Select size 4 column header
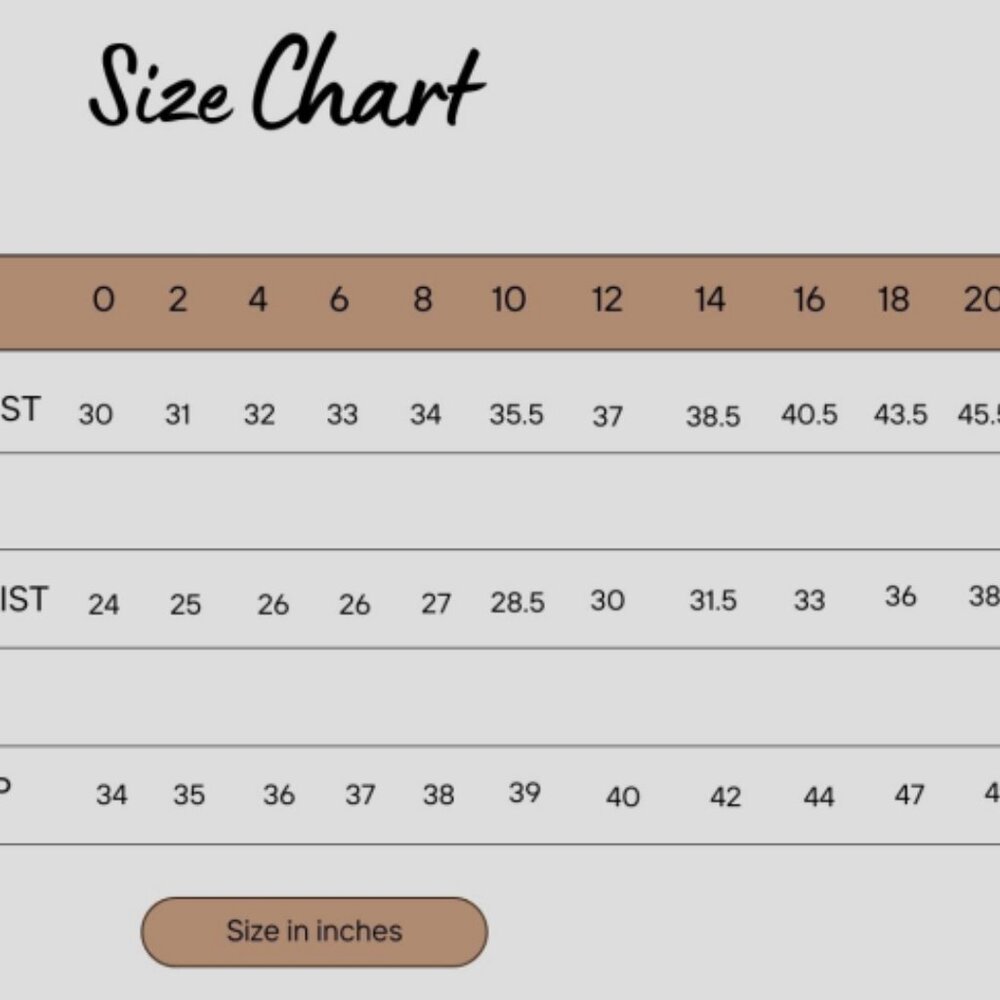This screenshot has height=1000, width=1000. point(258,299)
